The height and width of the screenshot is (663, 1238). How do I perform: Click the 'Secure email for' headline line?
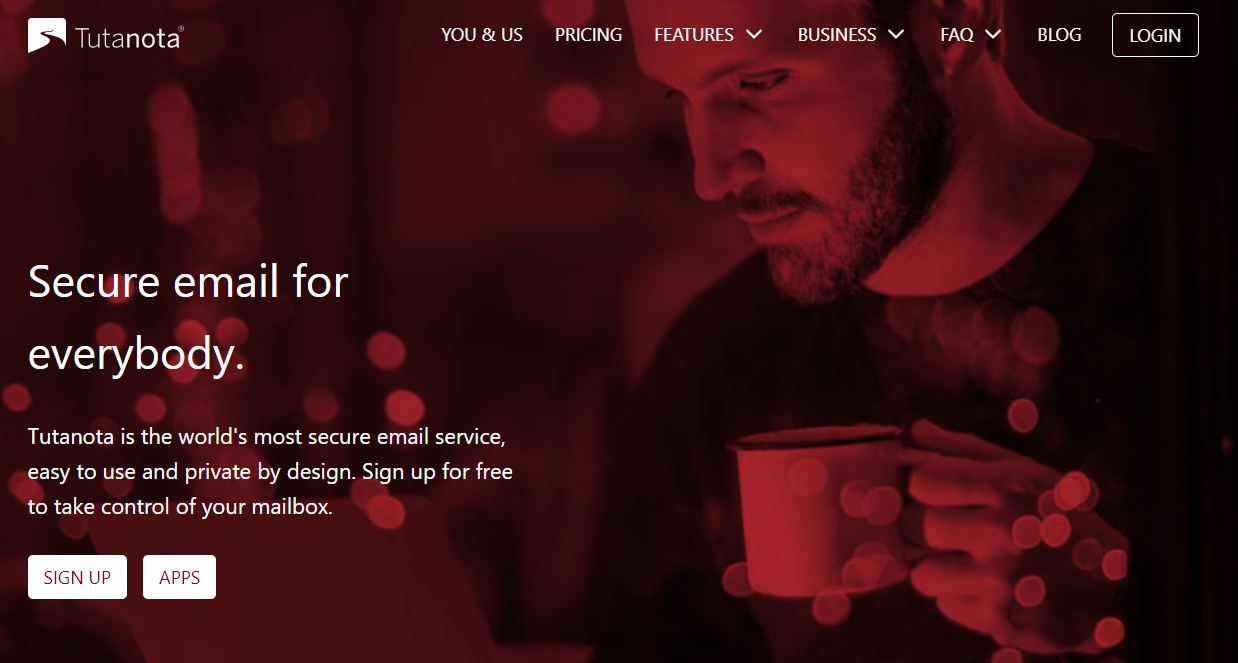click(188, 282)
